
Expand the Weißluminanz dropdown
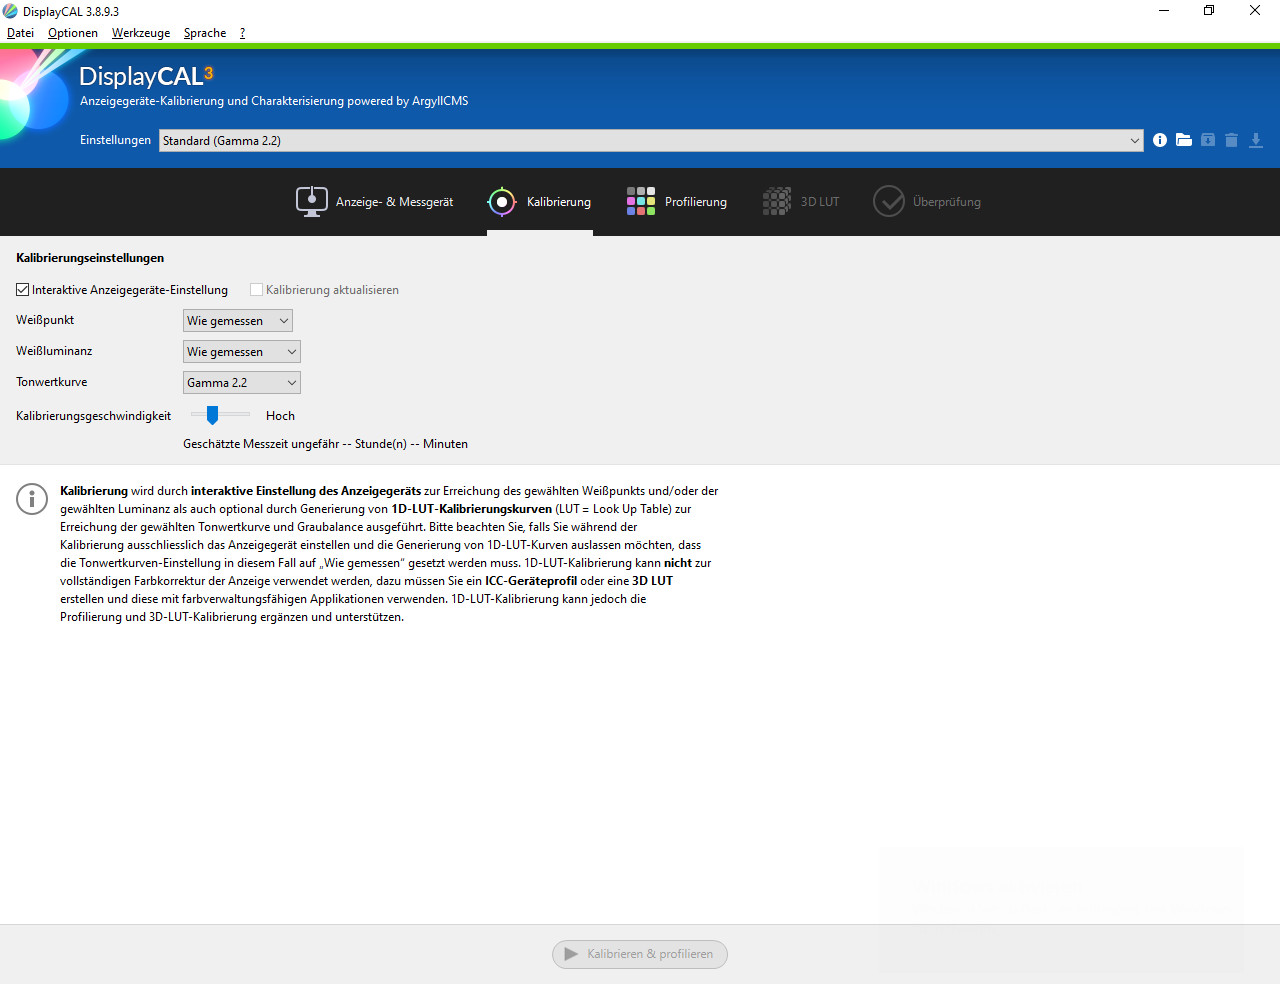tap(242, 352)
